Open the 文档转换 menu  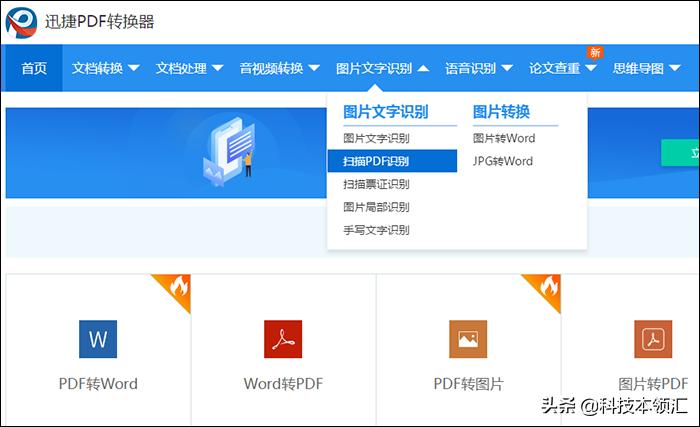tap(97, 68)
